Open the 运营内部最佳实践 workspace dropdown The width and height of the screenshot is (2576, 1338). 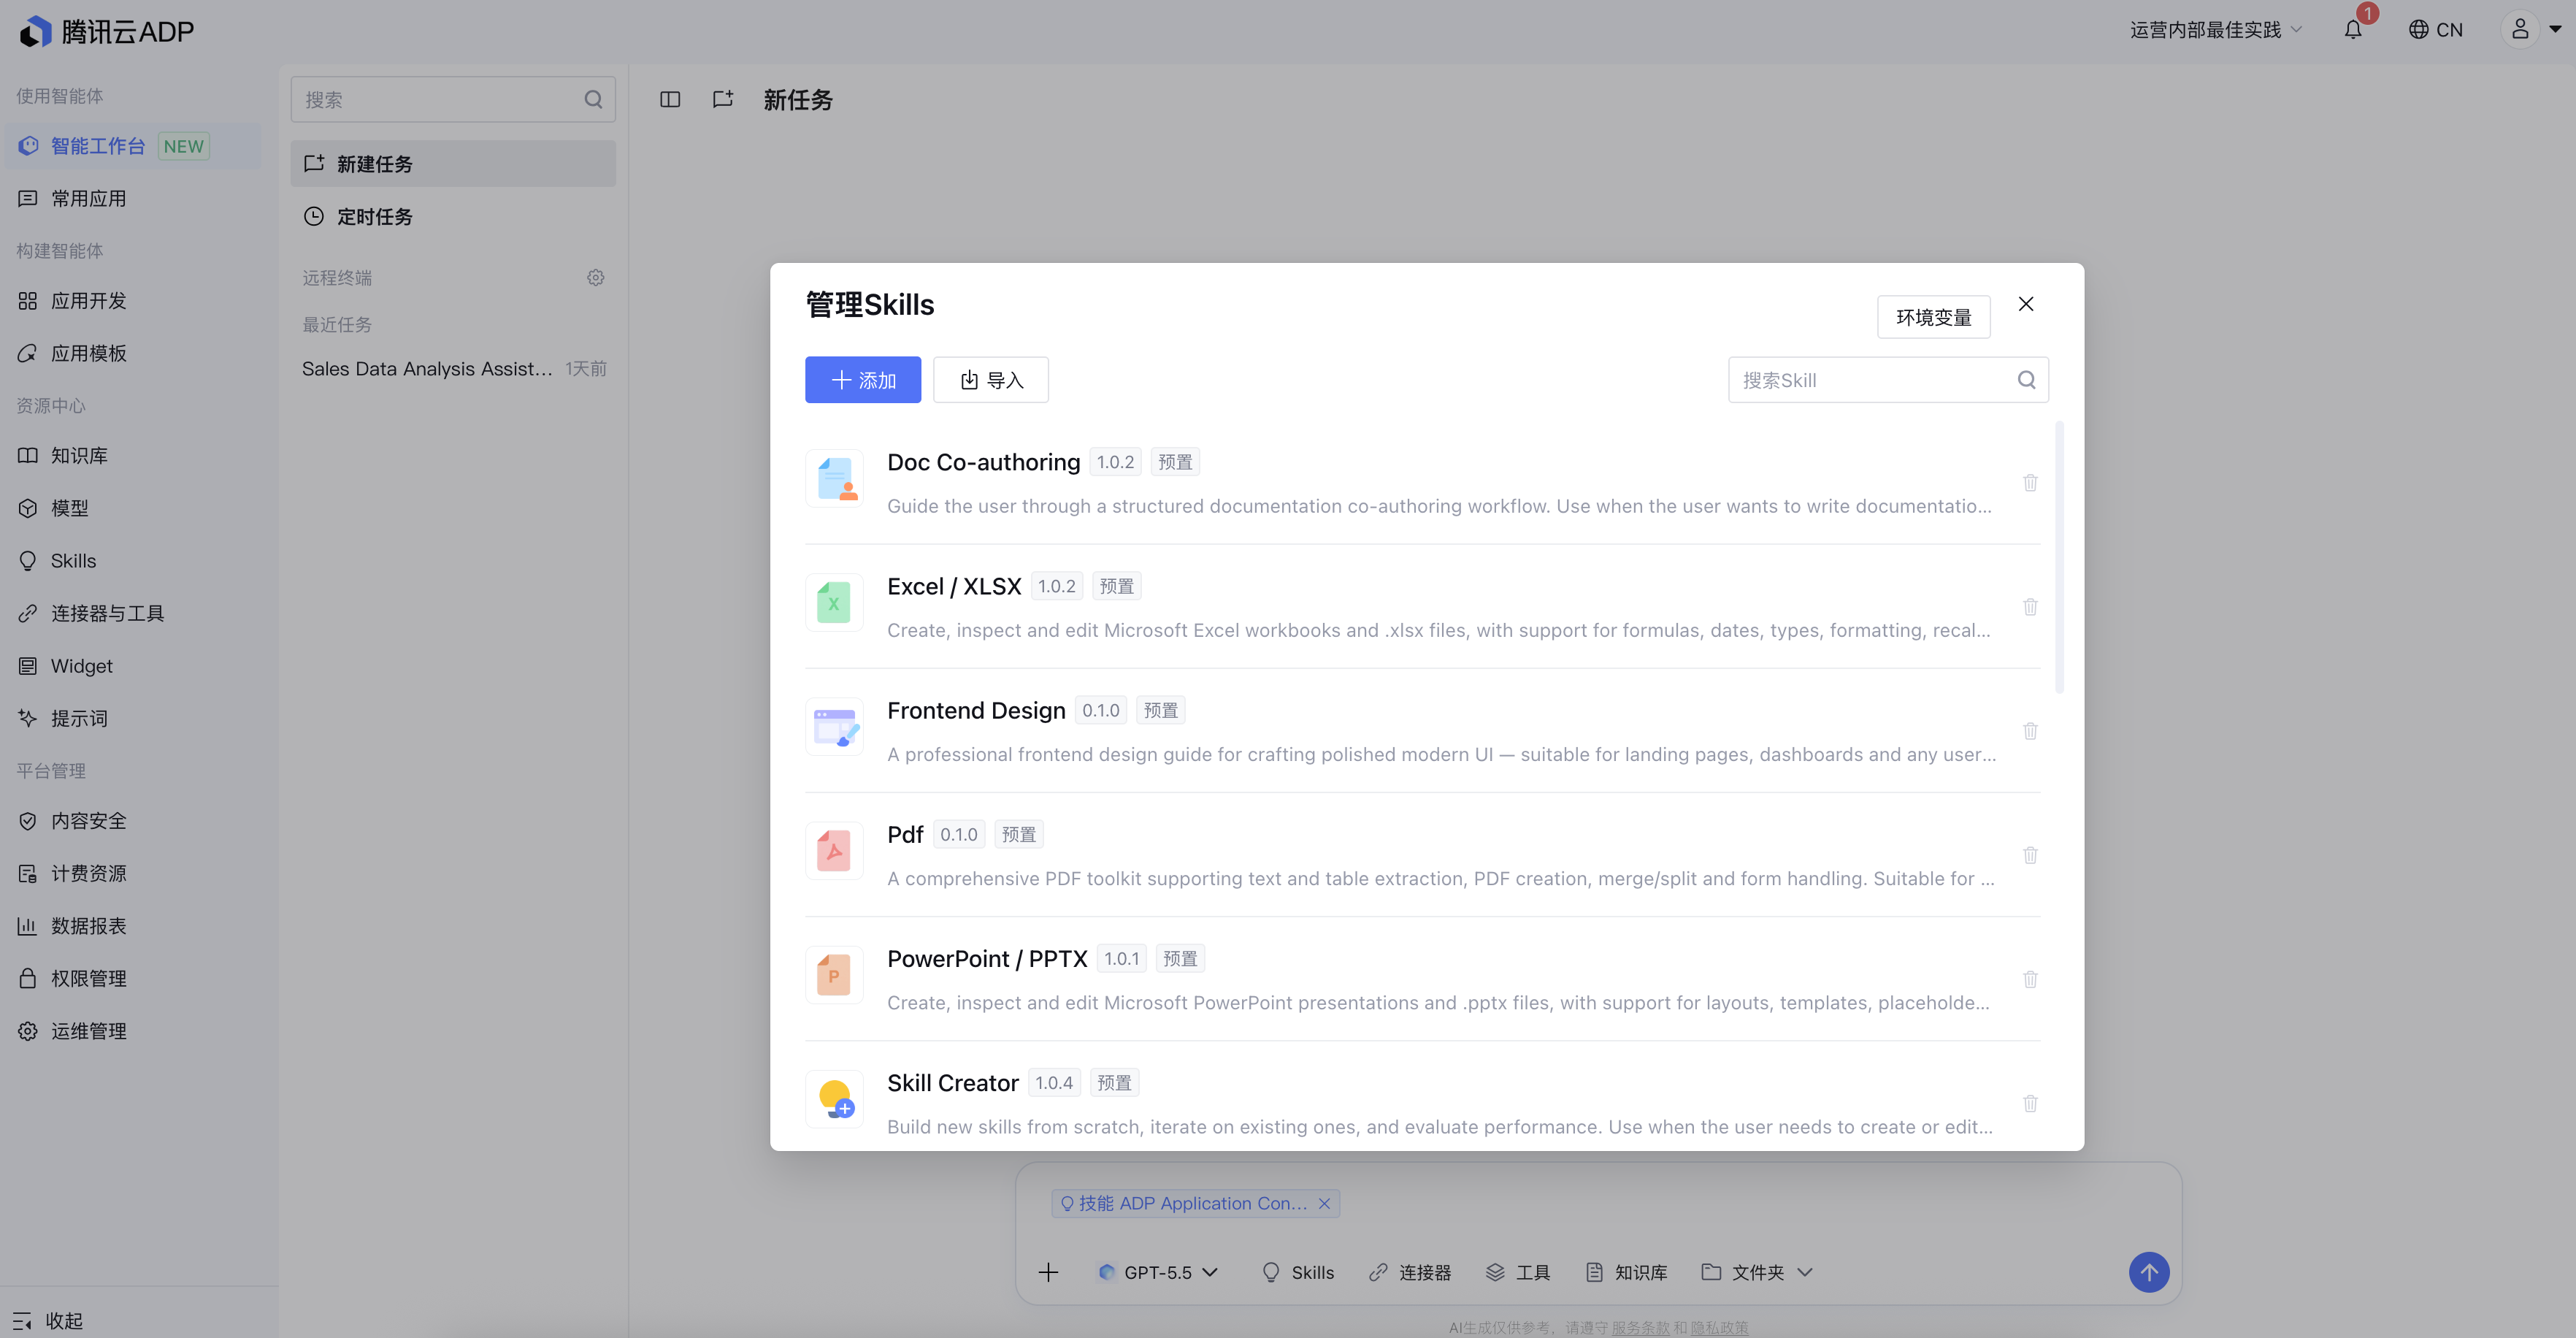click(2215, 30)
